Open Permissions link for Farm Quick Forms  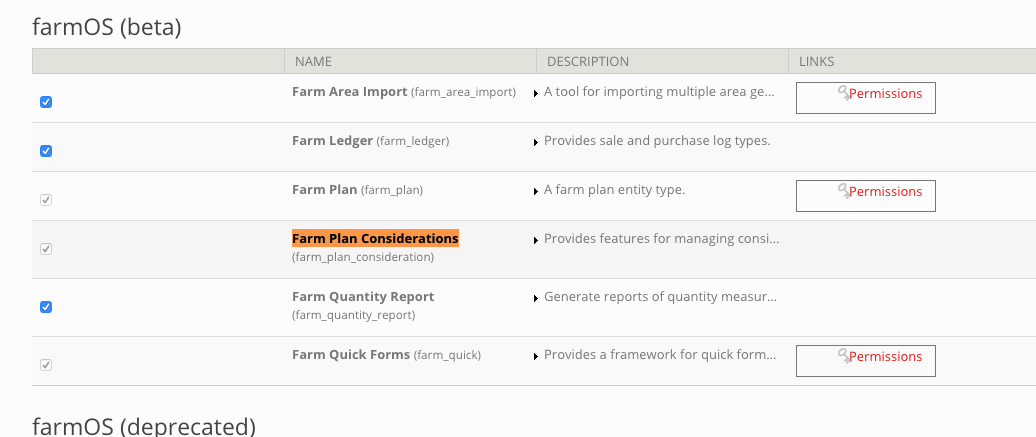885,356
